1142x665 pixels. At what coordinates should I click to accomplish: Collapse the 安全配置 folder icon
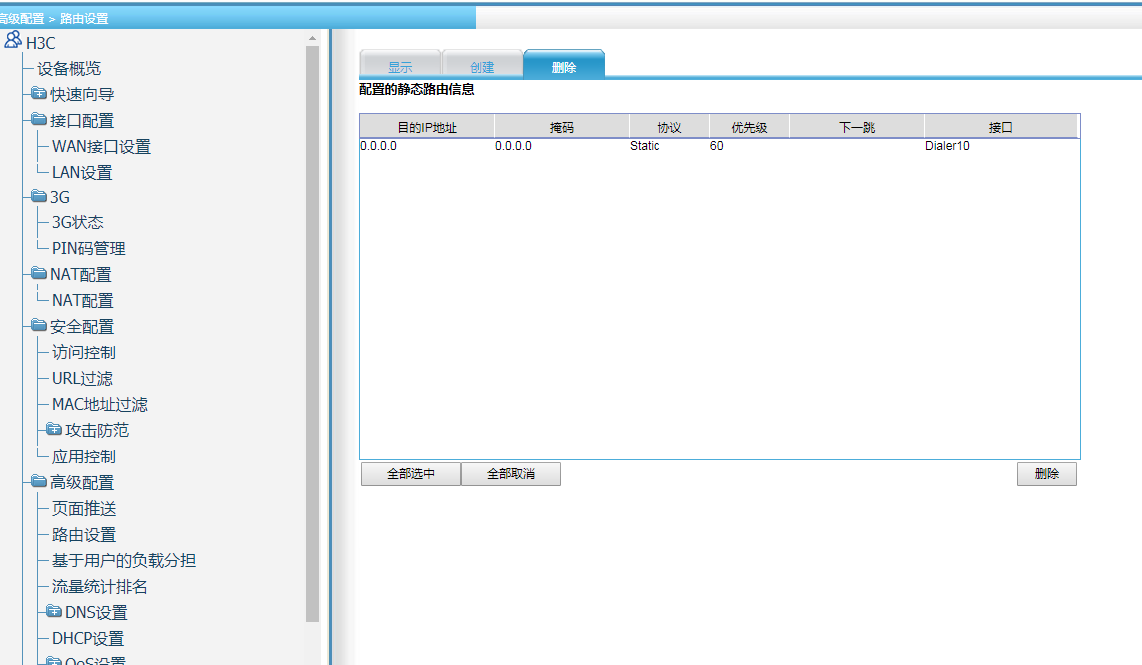39,325
